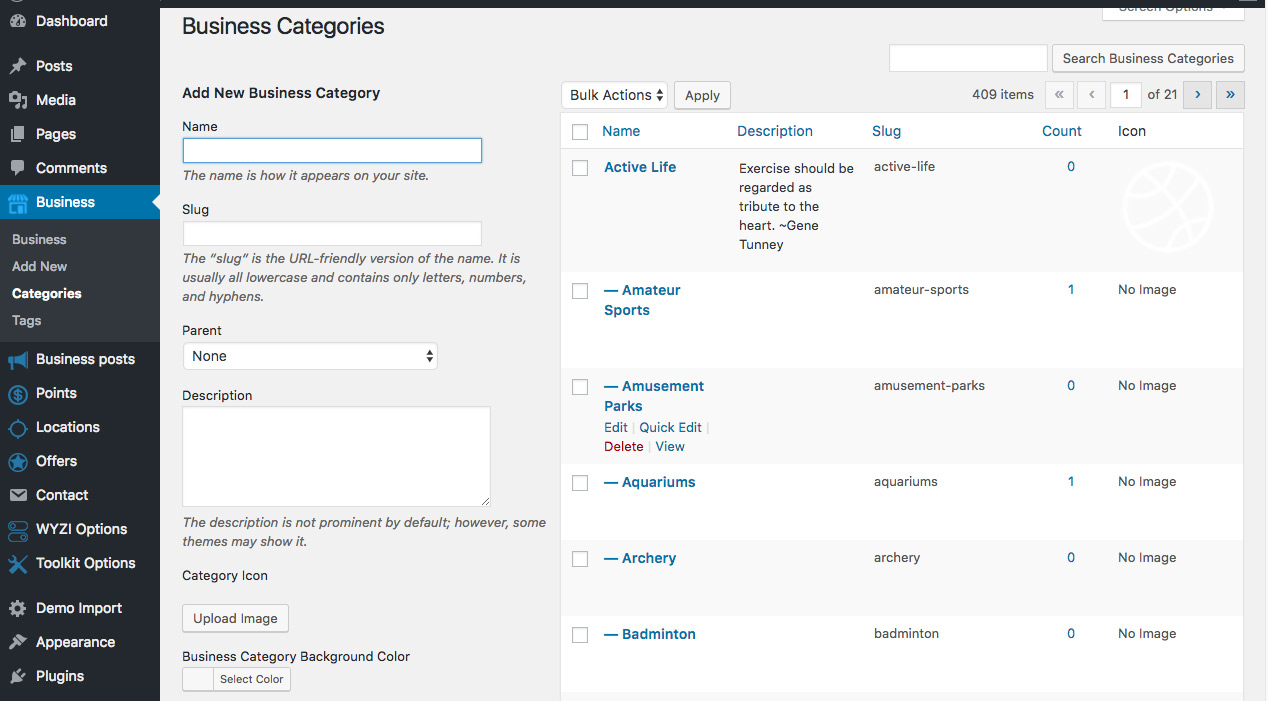The image size is (1268, 701).
Task: Open the Parent category dropdown
Action: pyautogui.click(x=310, y=355)
